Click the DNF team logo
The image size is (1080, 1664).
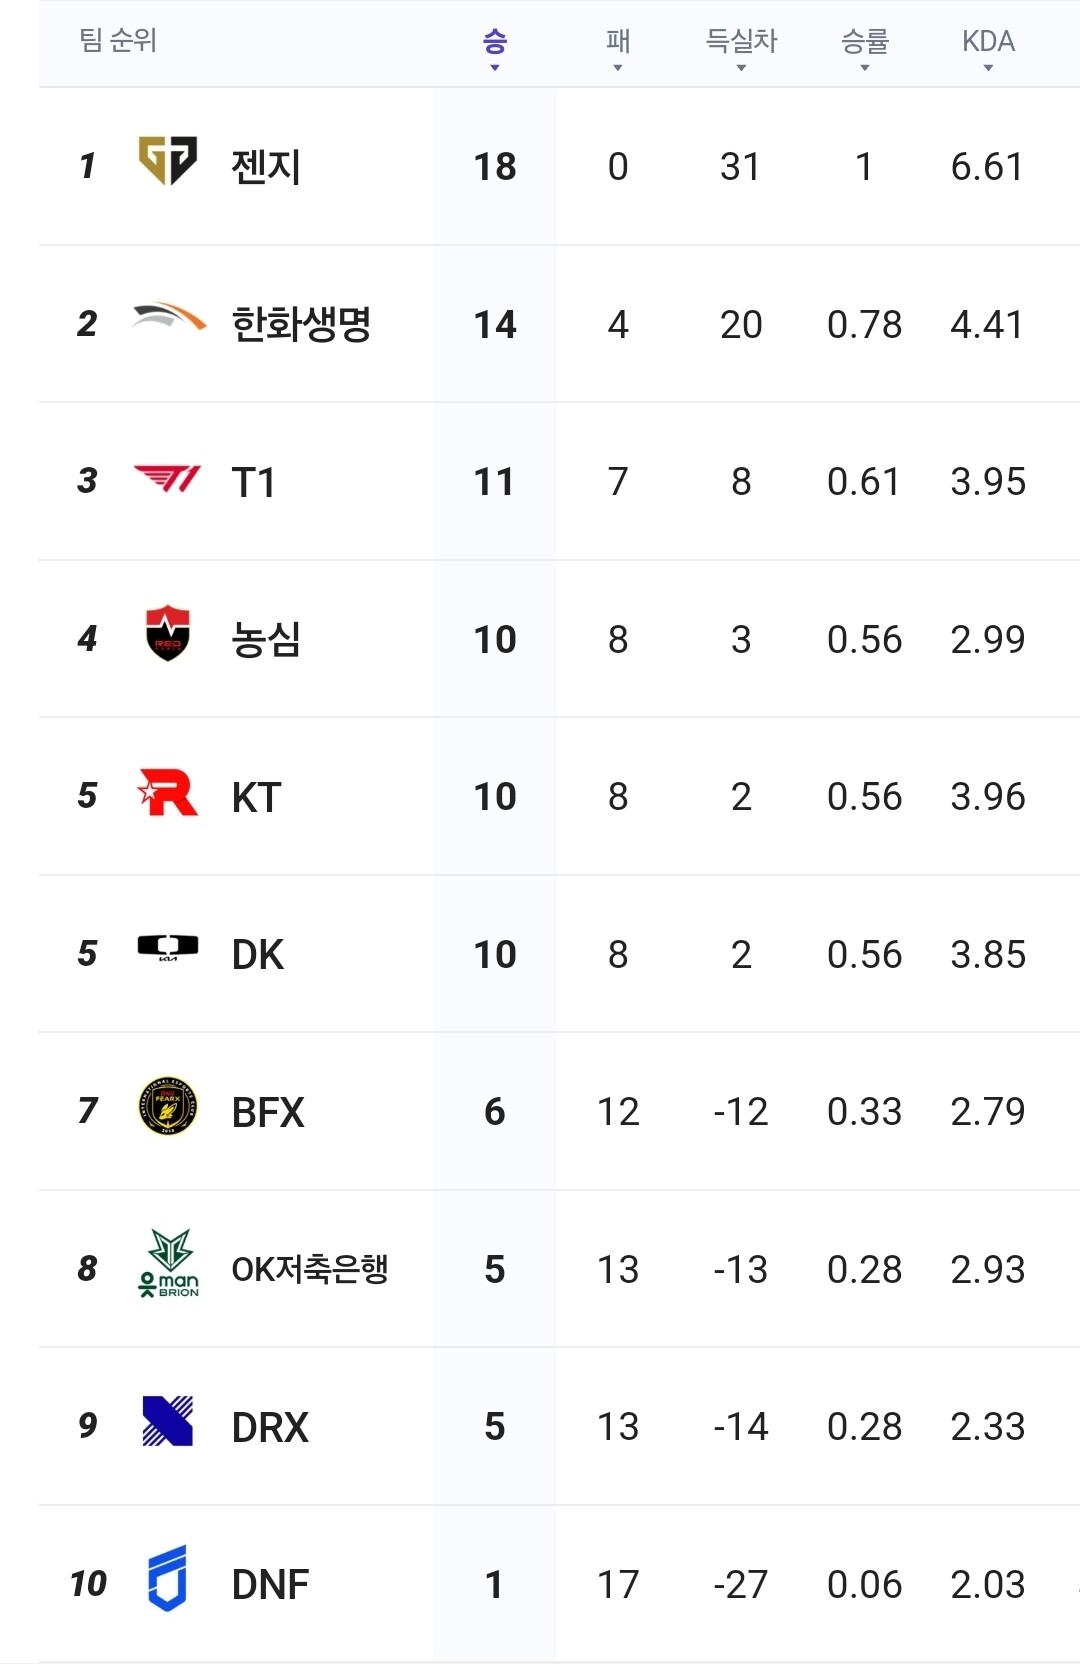pyautogui.click(x=167, y=1579)
